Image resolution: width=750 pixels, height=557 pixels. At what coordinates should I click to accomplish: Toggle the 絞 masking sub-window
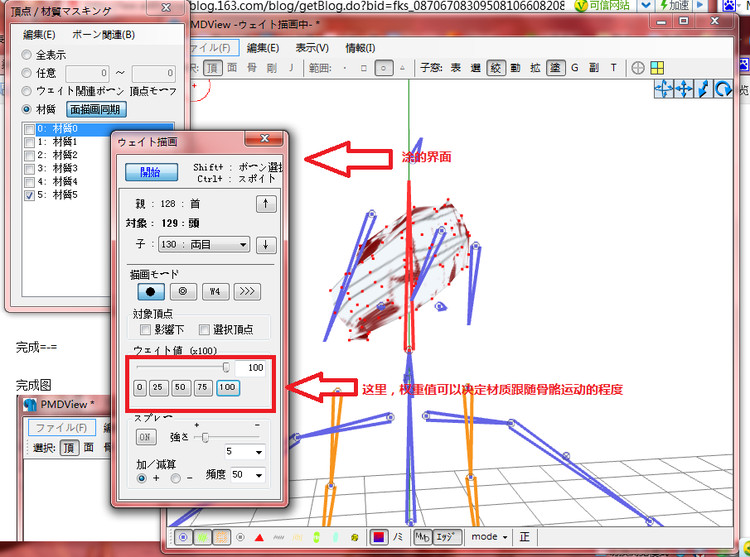click(496, 68)
